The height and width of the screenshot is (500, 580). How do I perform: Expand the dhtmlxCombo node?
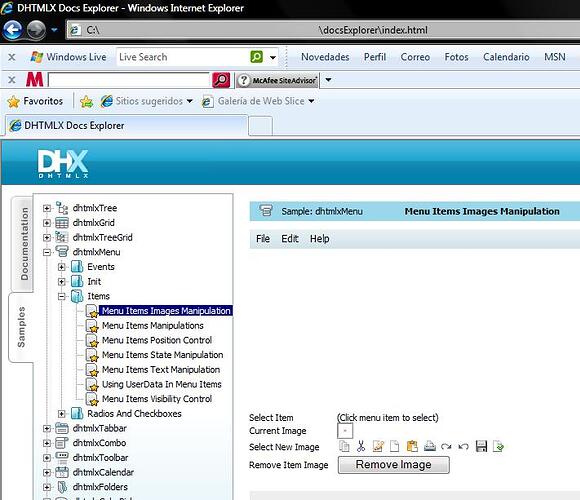[x=47, y=443]
